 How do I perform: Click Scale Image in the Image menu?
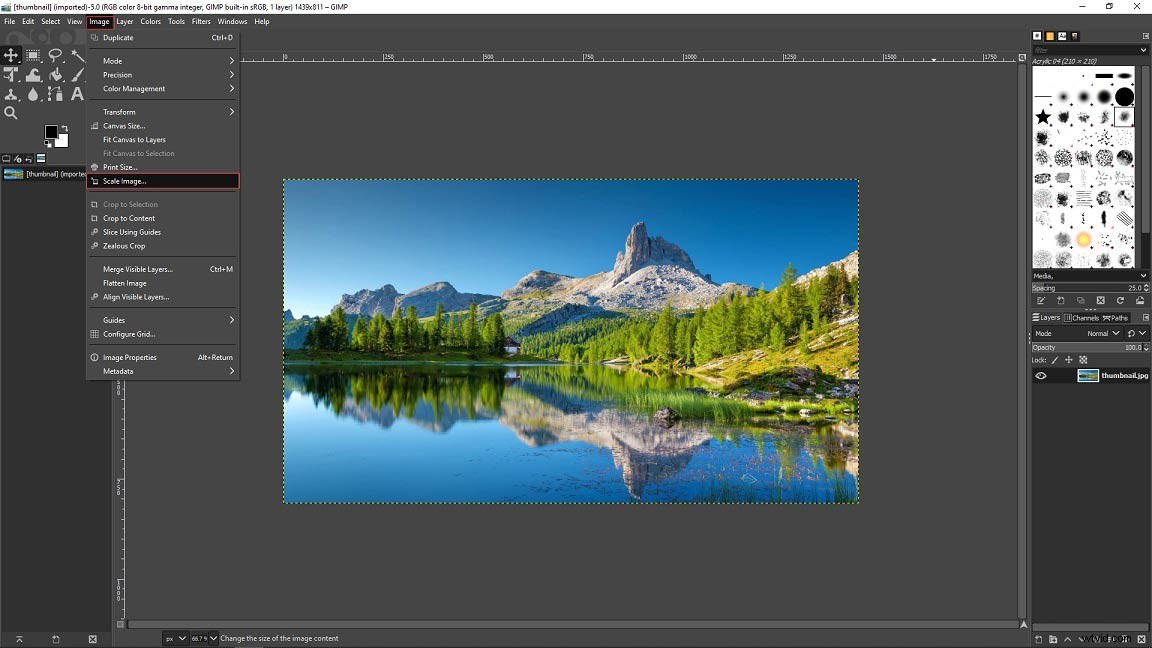tap(122, 181)
